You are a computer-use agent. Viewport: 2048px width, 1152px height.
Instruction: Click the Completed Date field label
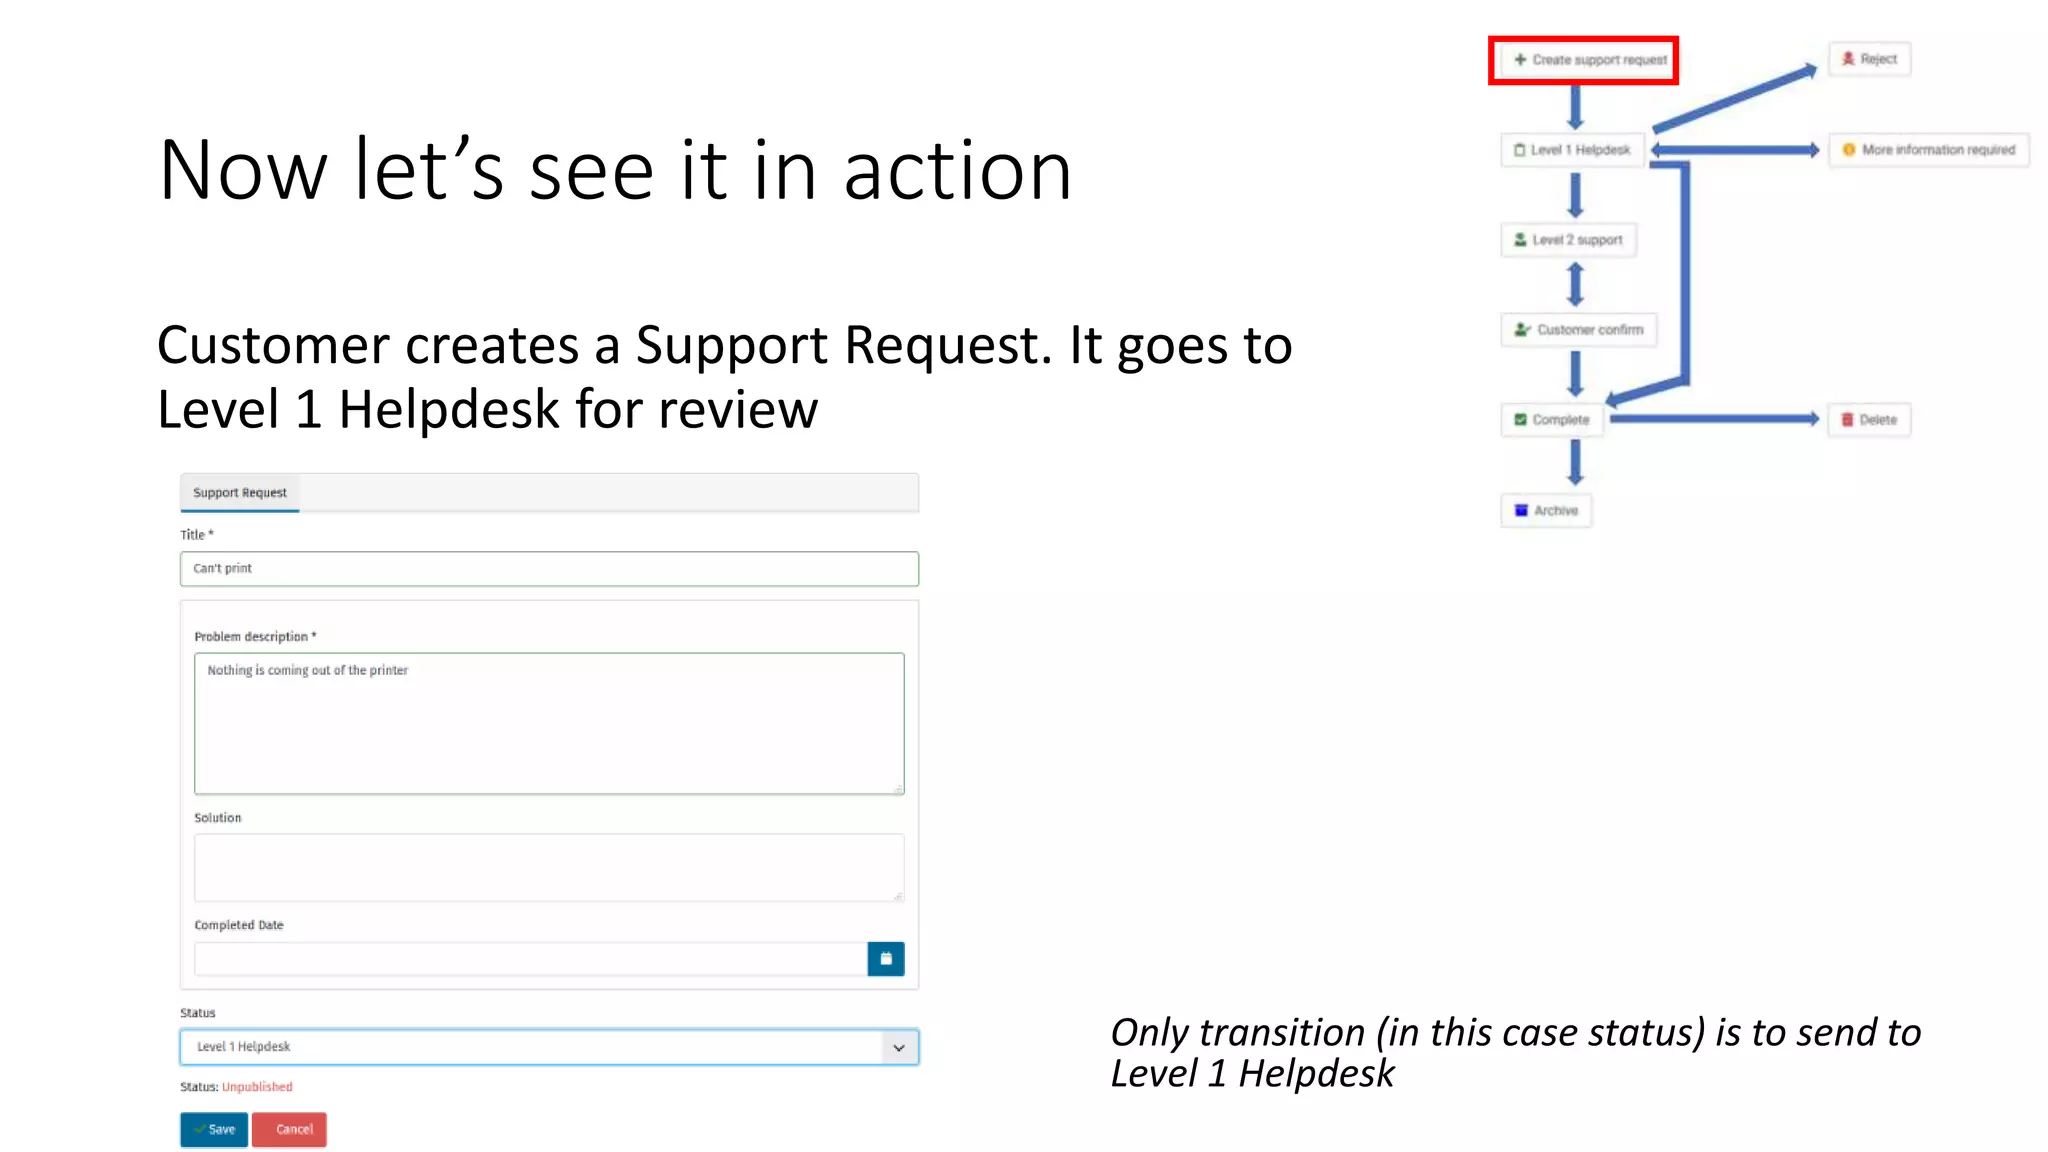239,925
